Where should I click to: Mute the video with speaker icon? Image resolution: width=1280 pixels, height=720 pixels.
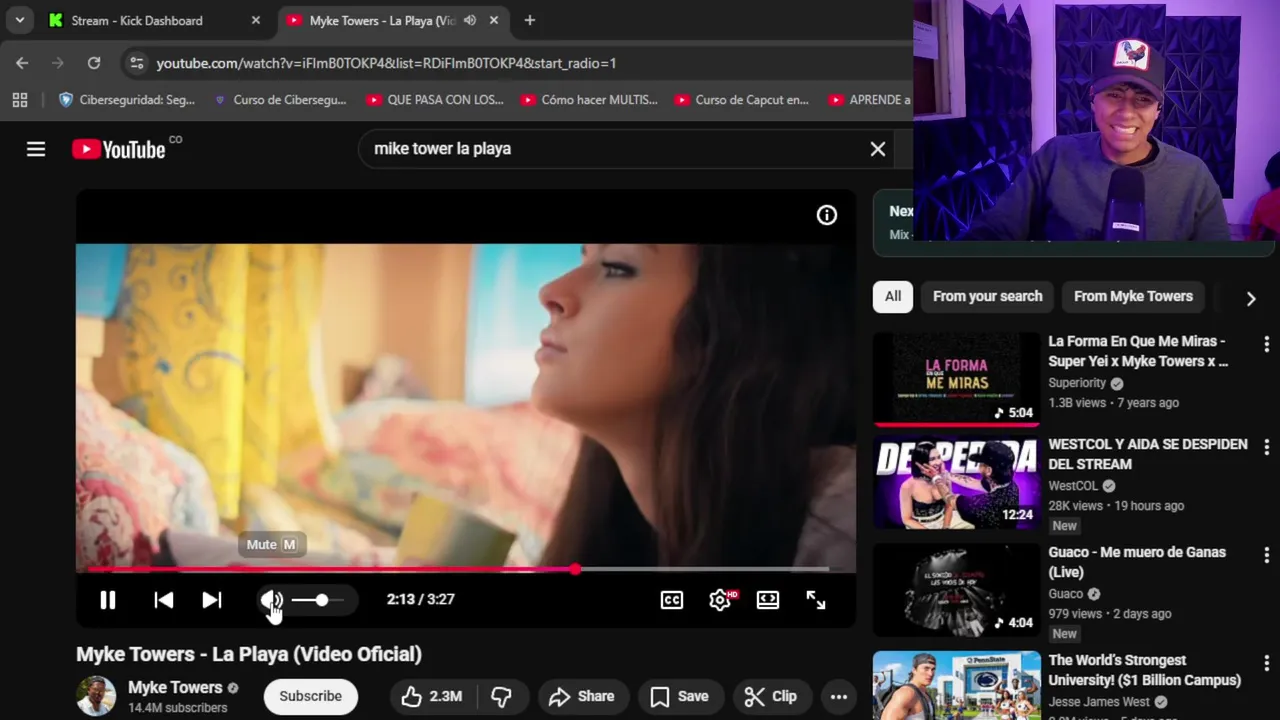pyautogui.click(x=271, y=600)
